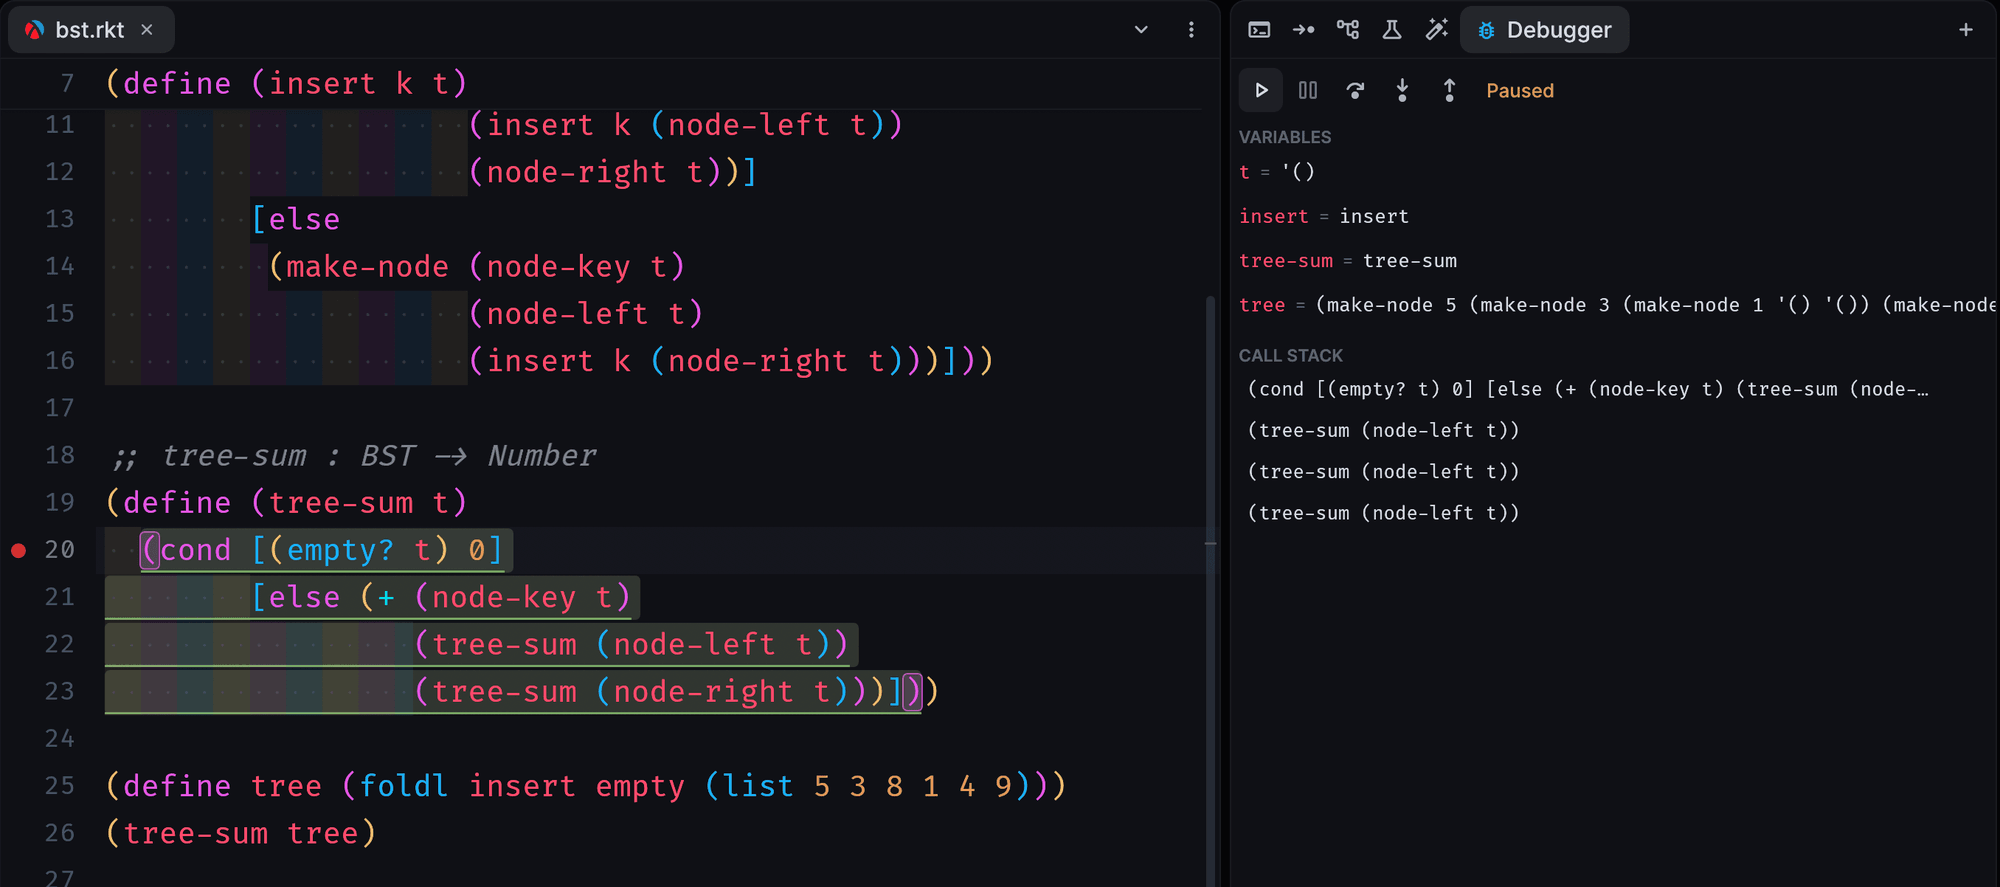Click the sticky header line 7 define insert
This screenshot has height=887, width=2000.
point(286,83)
